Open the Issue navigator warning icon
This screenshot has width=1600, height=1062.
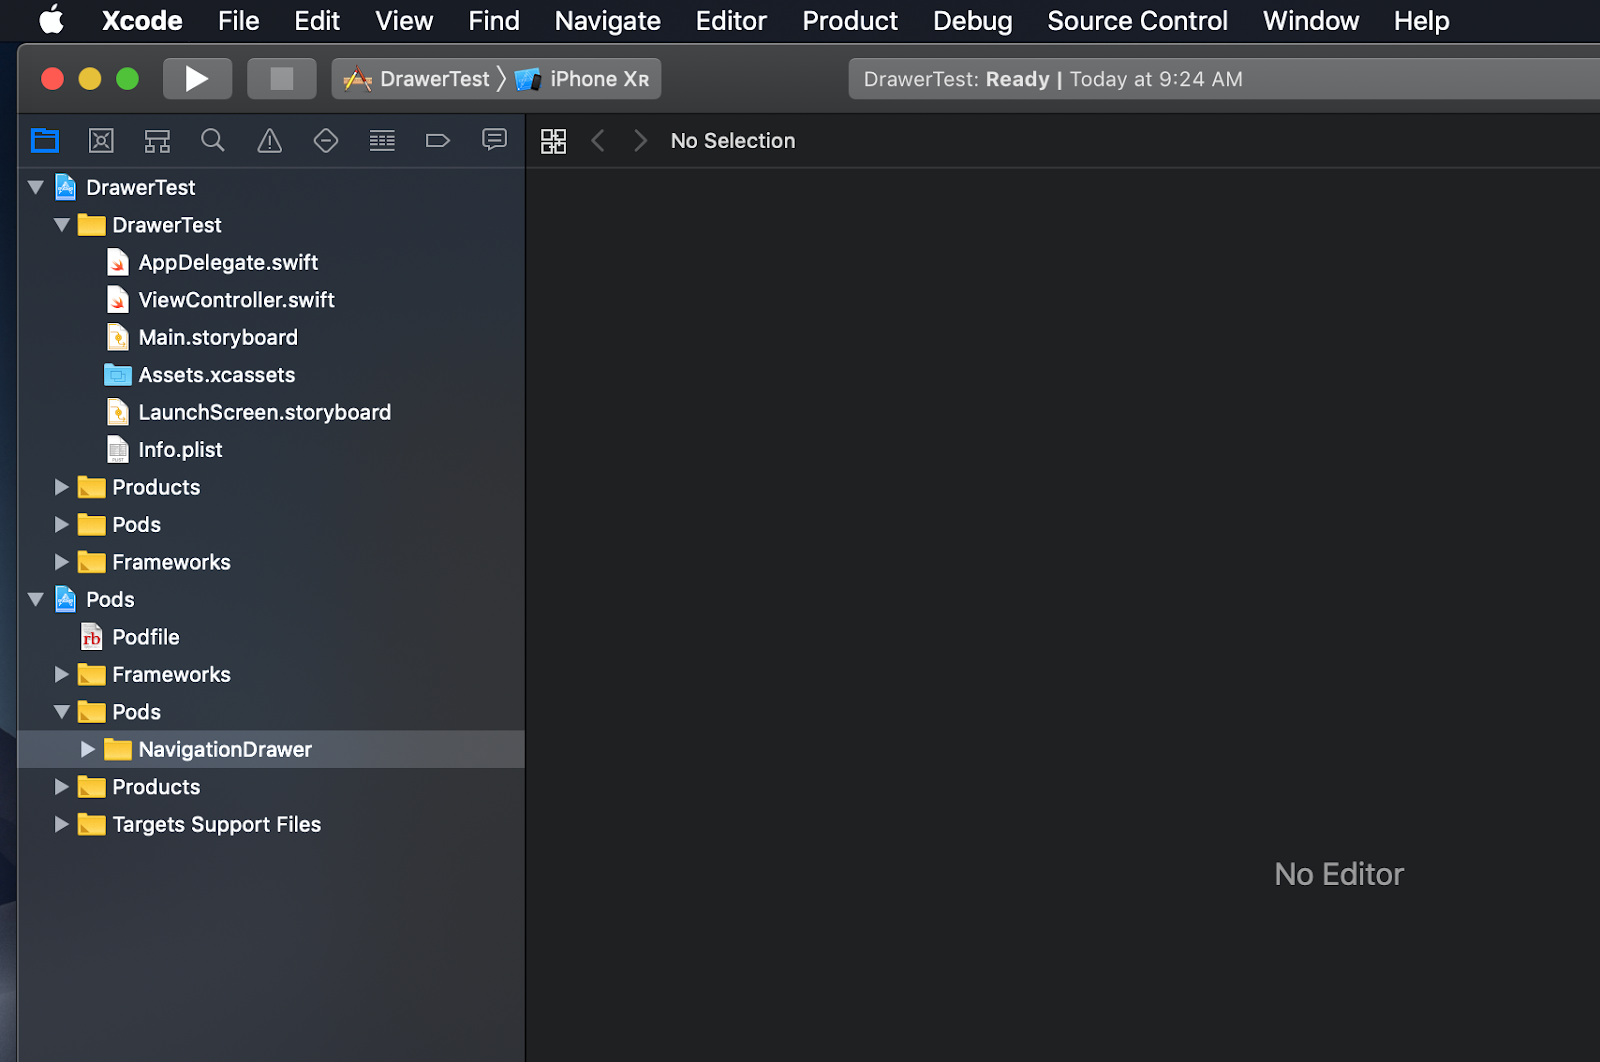(x=270, y=141)
